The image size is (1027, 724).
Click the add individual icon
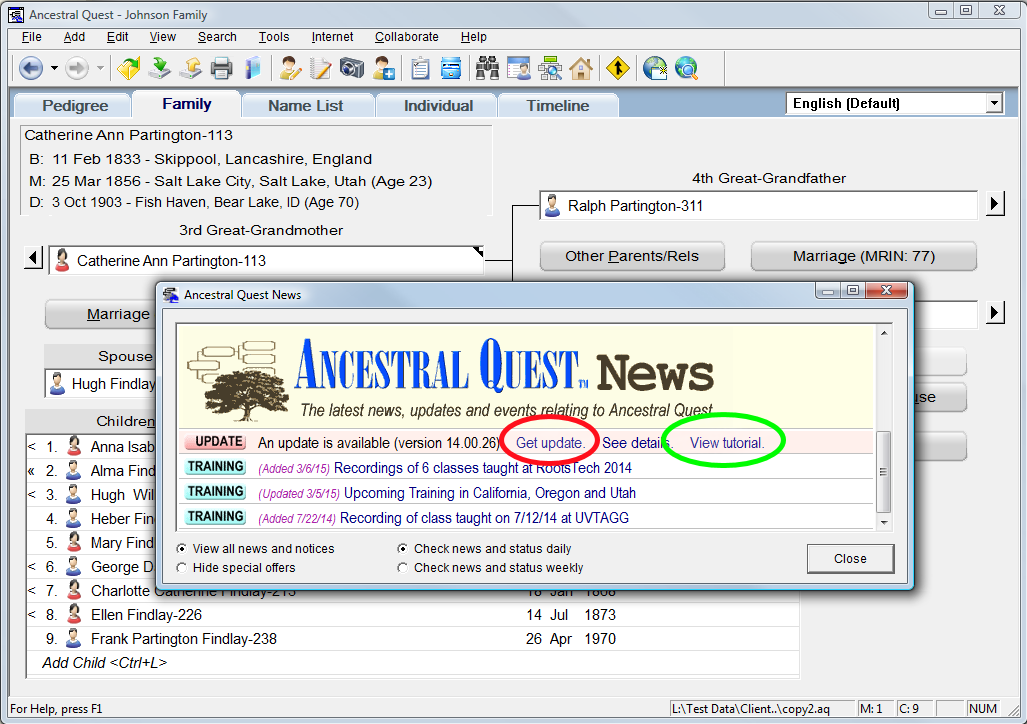pos(384,69)
